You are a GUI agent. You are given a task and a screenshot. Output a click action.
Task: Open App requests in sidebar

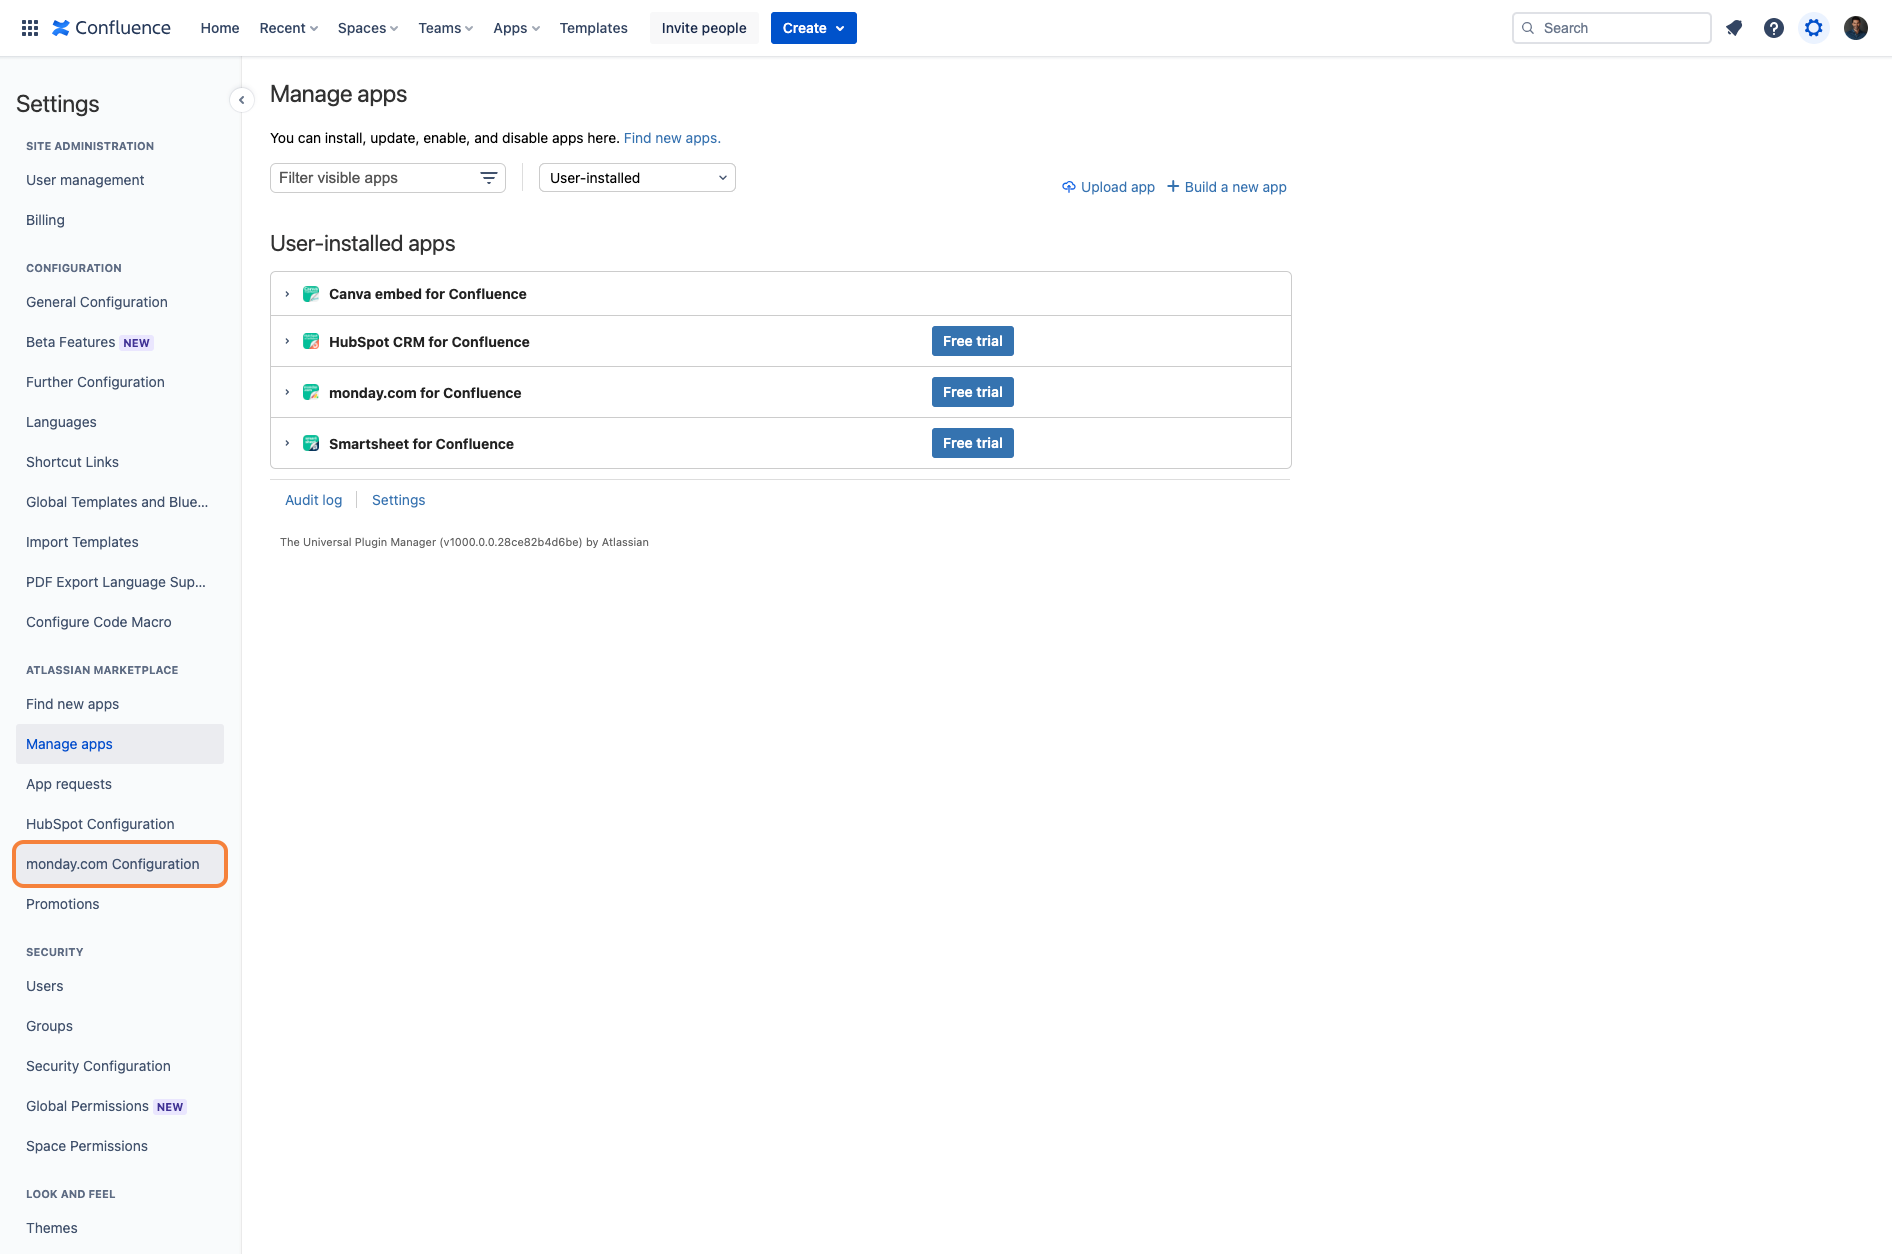coord(120,784)
